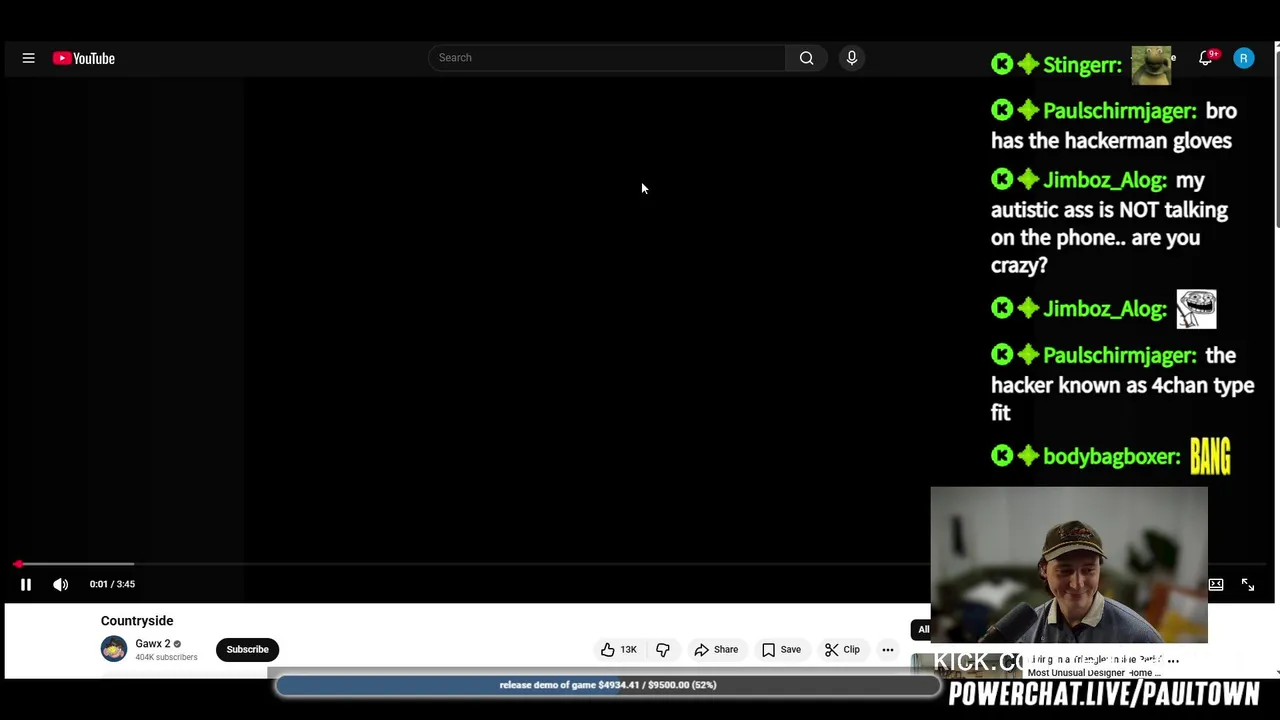Enter fullscreen mode on the player

1248,585
